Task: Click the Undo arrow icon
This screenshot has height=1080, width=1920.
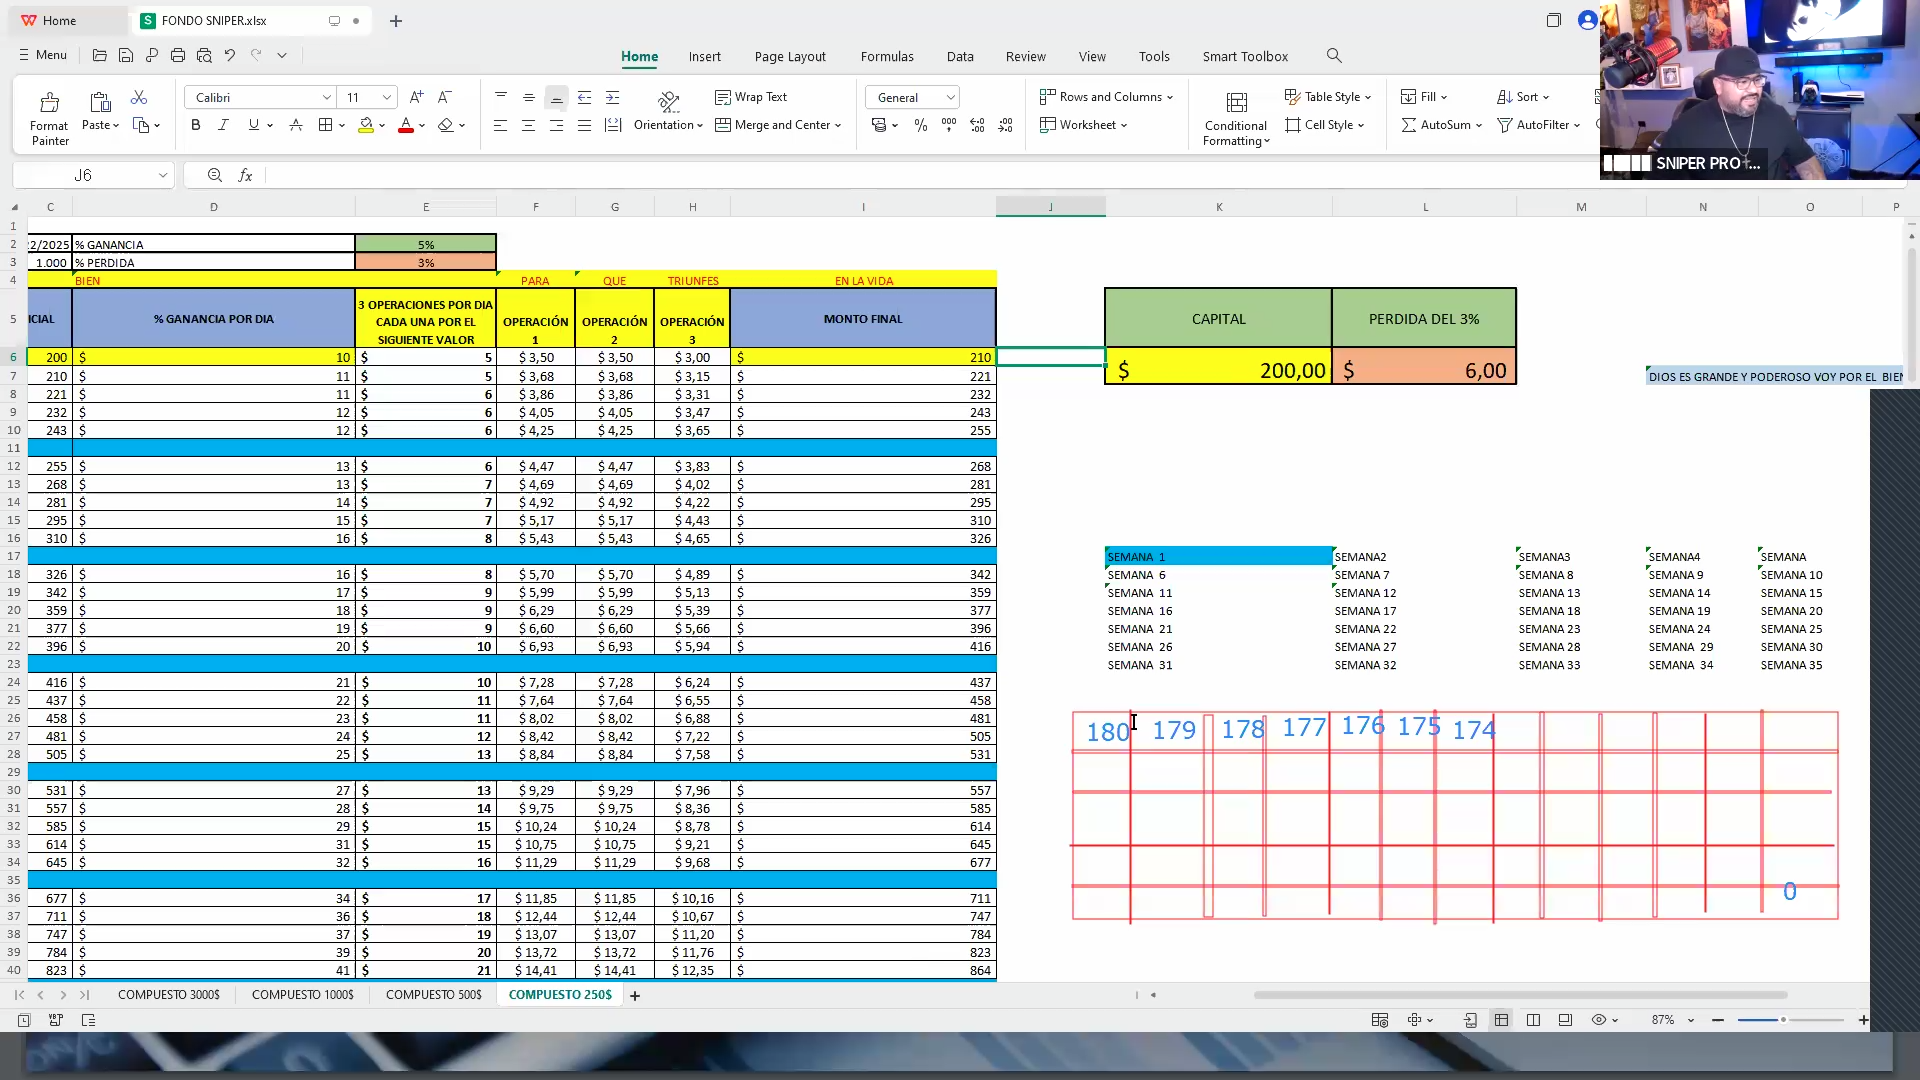Action: [230, 56]
